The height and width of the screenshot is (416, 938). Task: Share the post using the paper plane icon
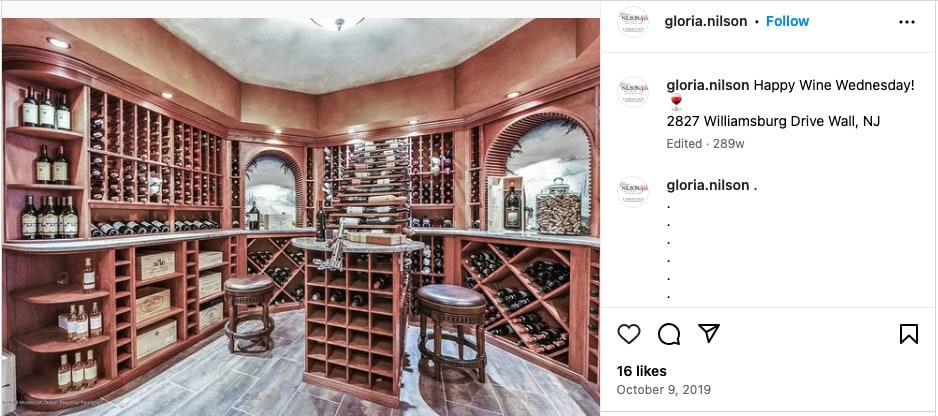pyautogui.click(x=709, y=333)
